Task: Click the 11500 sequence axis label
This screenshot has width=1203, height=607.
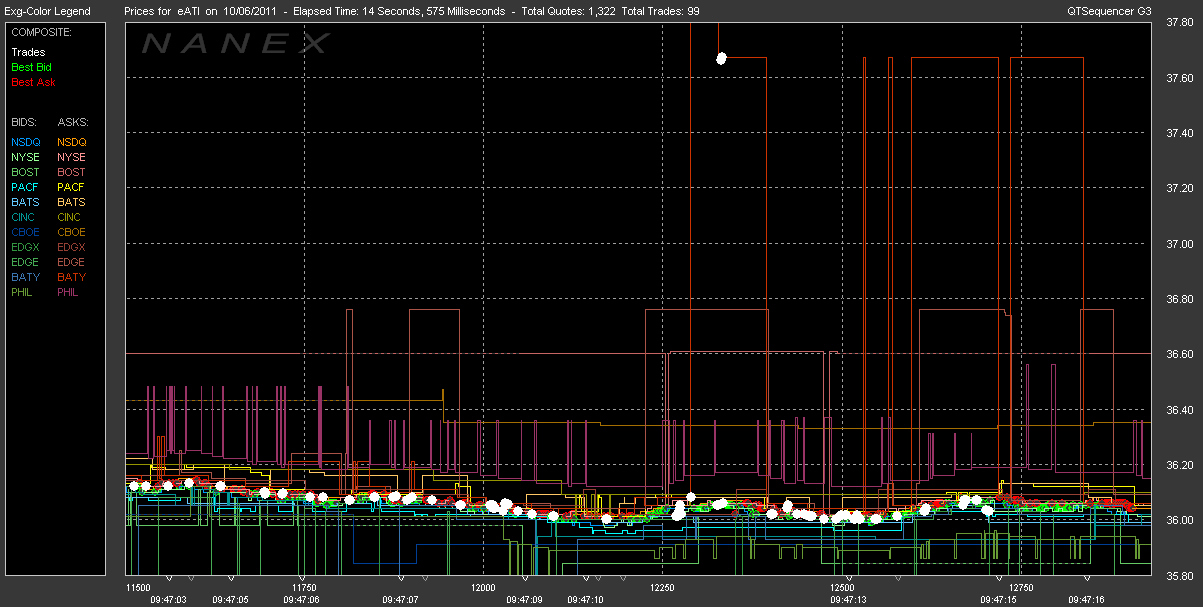Action: (137, 588)
